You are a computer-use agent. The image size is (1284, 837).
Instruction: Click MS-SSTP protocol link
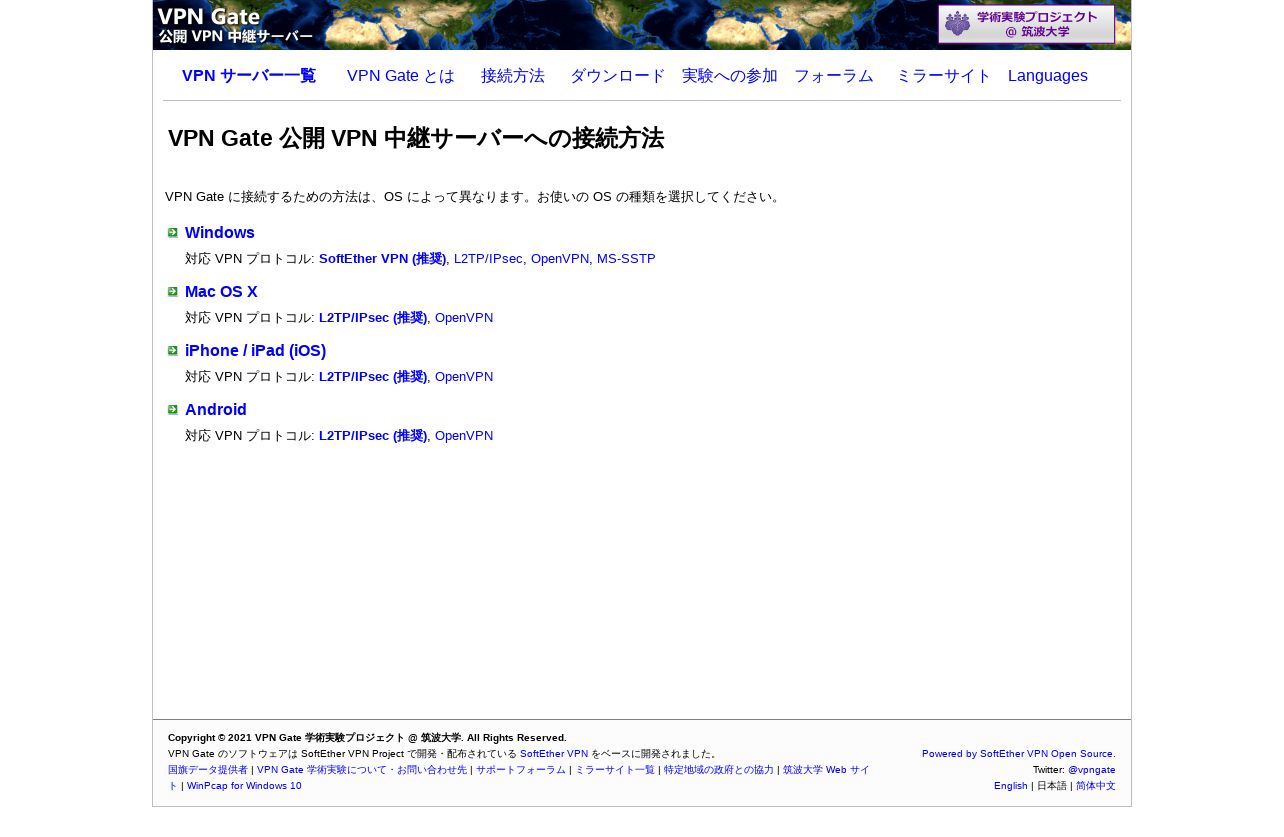point(626,259)
